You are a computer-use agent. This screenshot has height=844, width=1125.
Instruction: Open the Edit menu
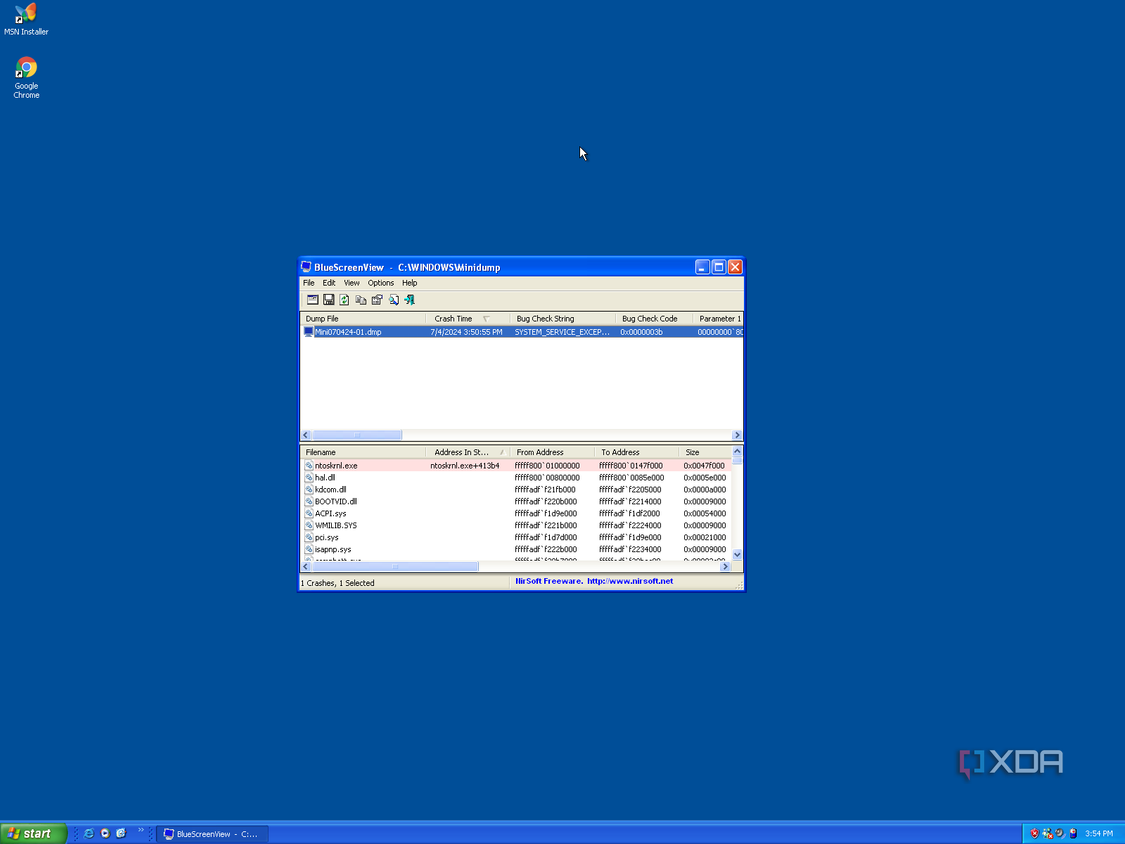(x=329, y=283)
